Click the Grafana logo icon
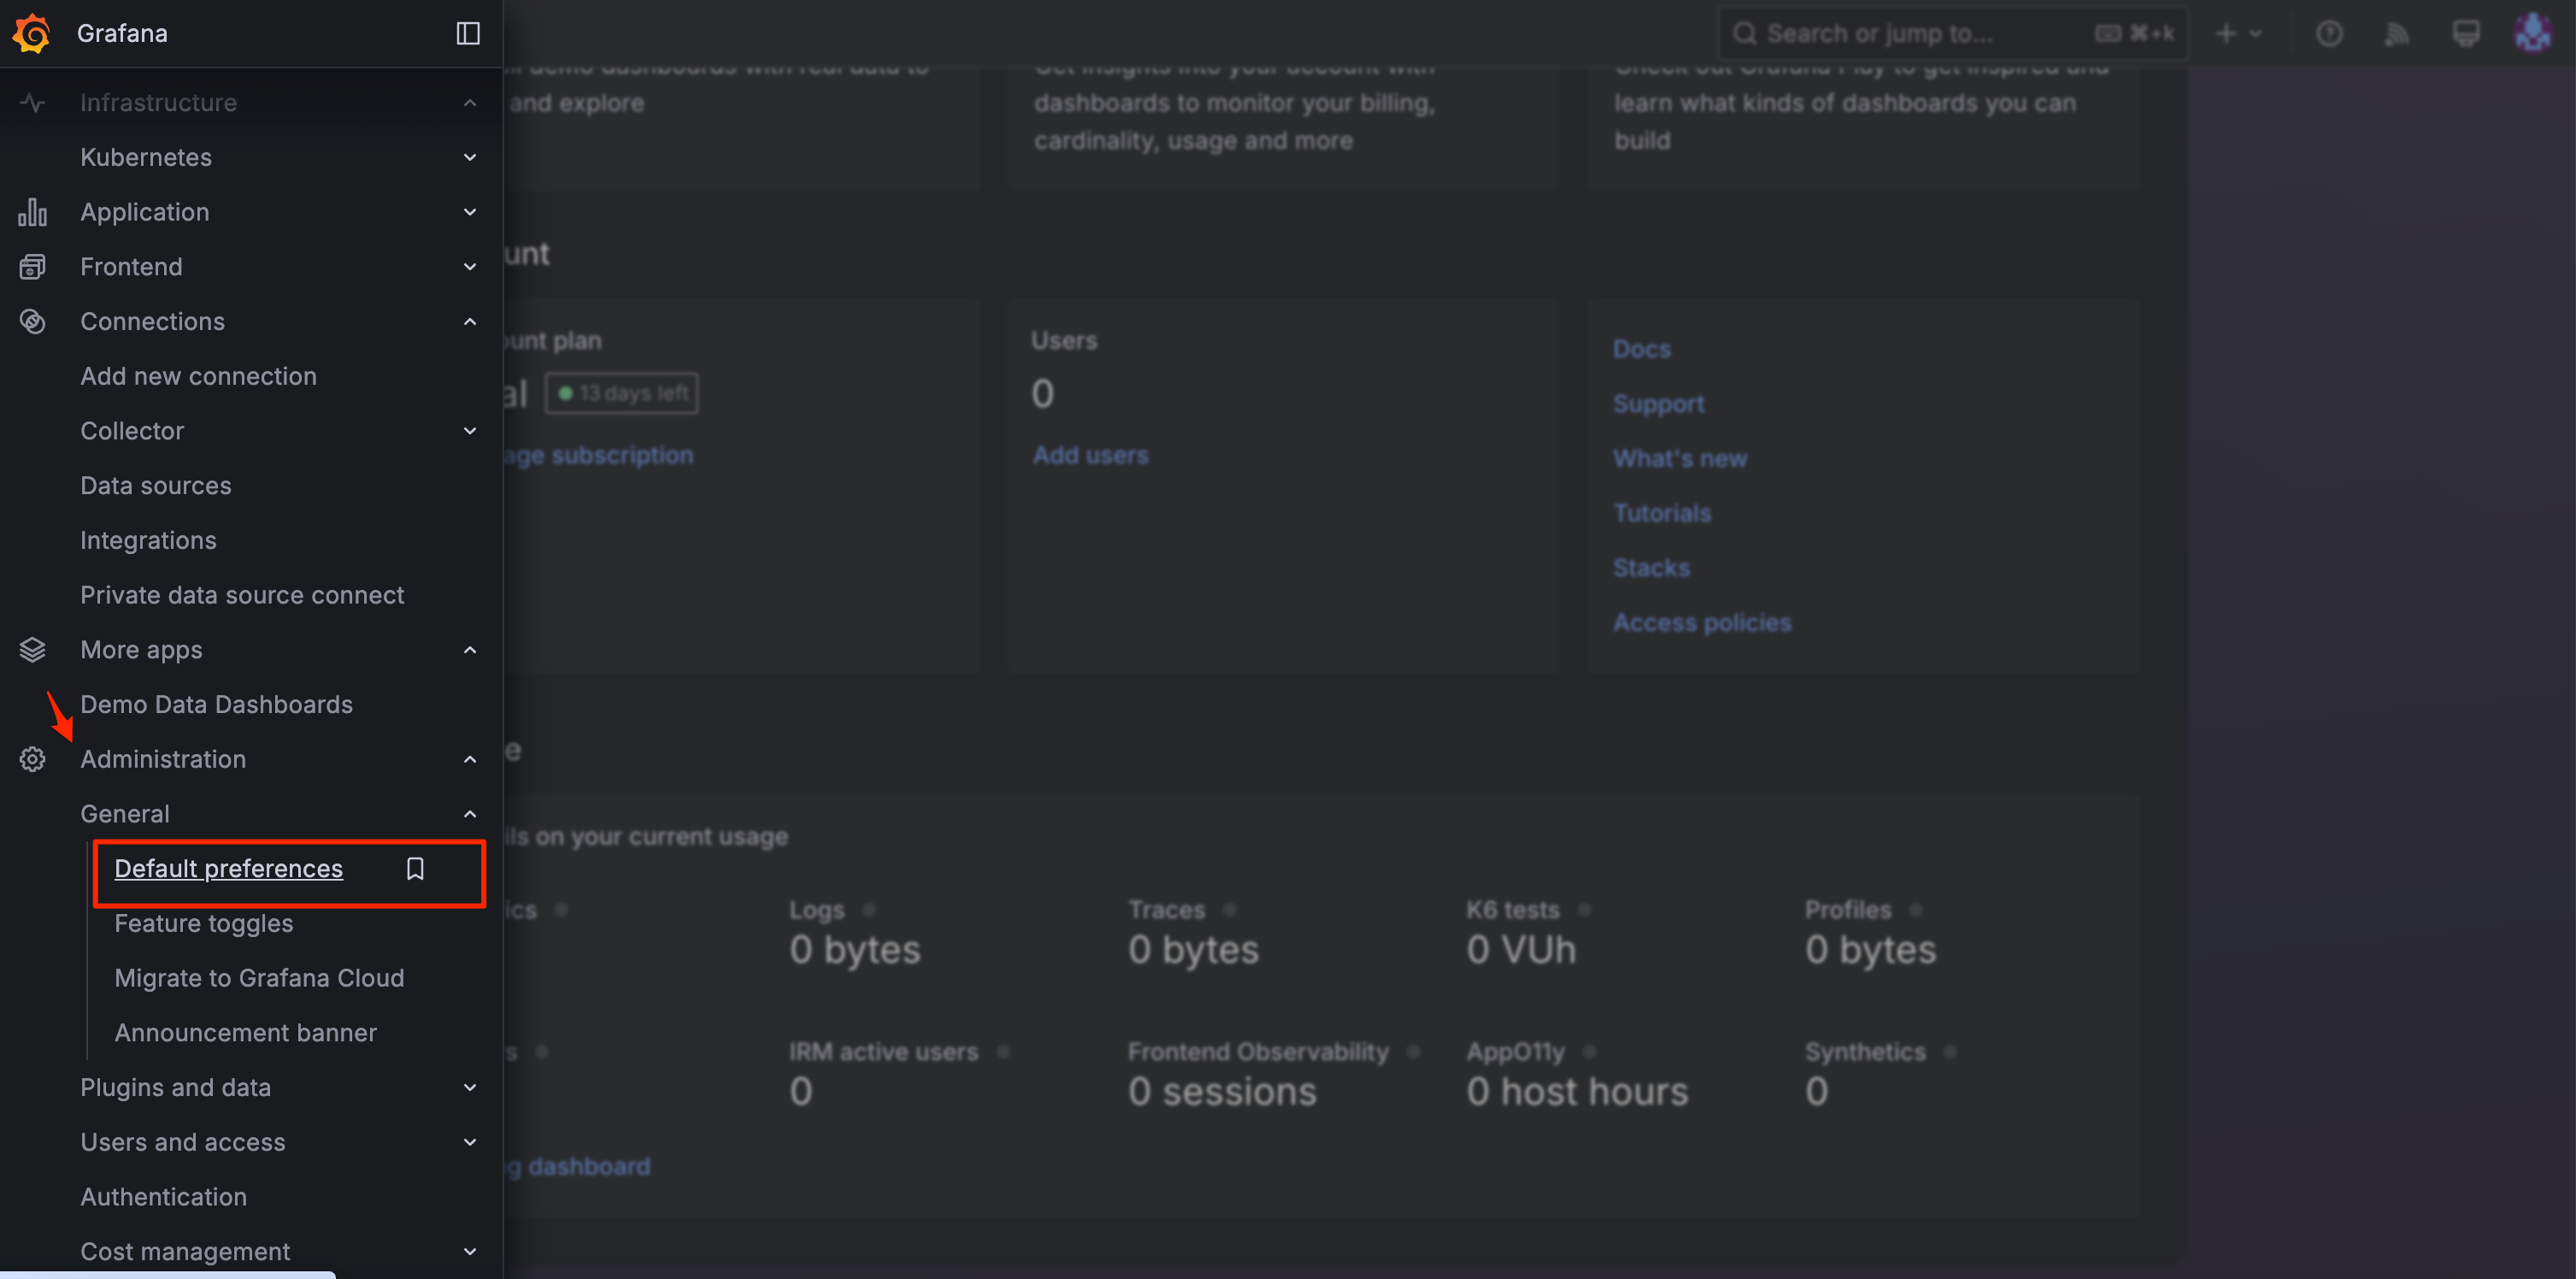This screenshot has width=2576, height=1279. 31,33
